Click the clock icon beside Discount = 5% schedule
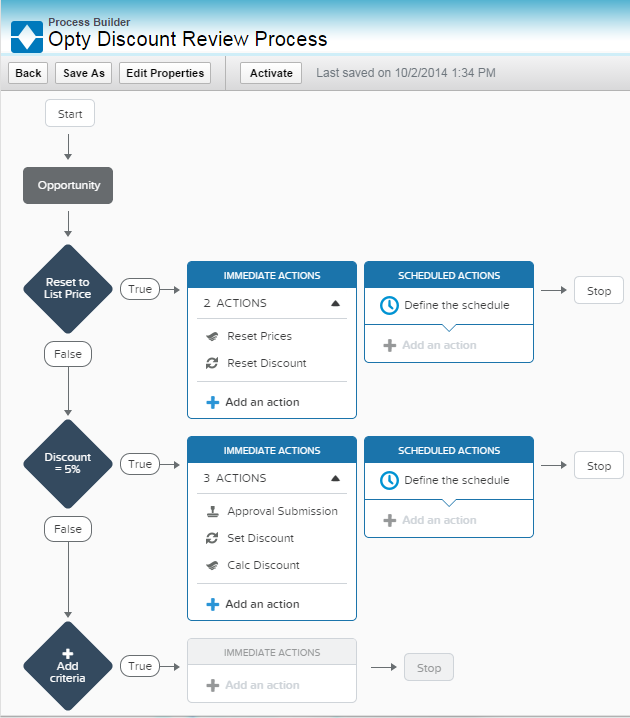This screenshot has width=630, height=718. [389, 480]
